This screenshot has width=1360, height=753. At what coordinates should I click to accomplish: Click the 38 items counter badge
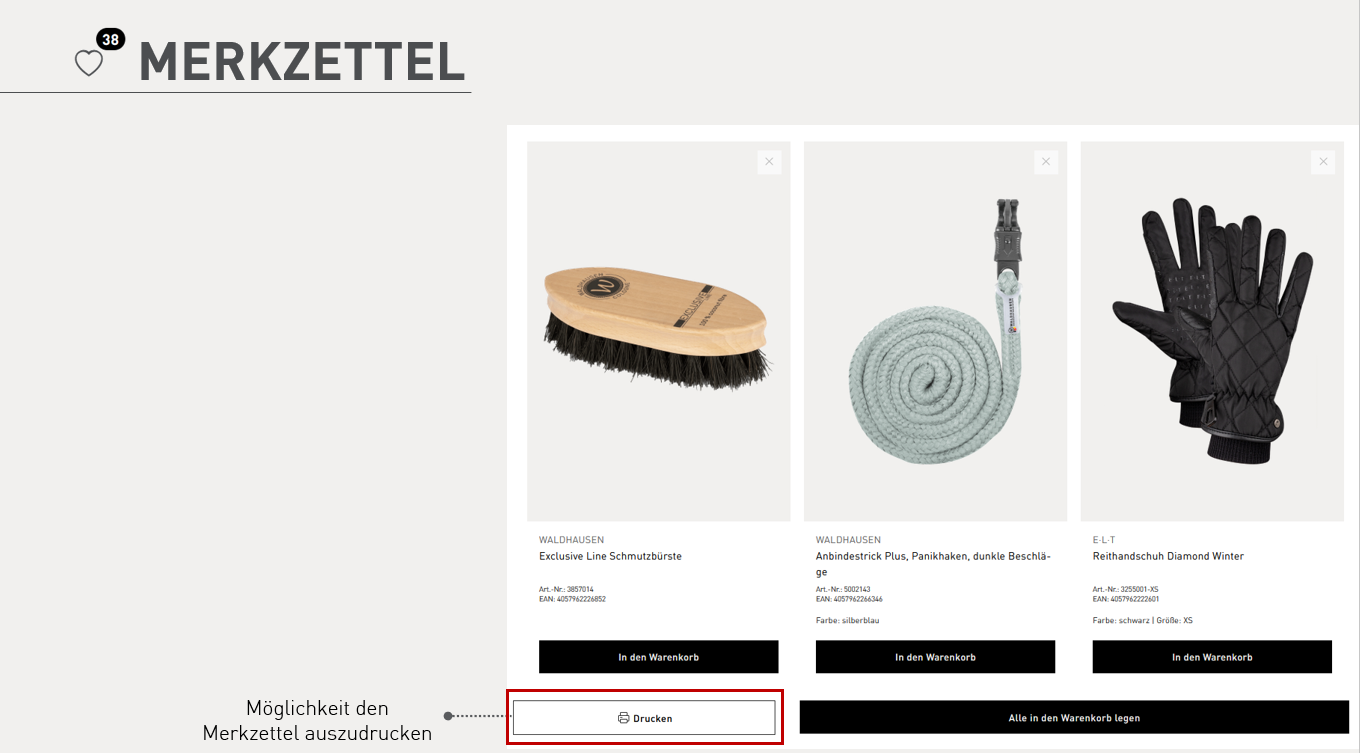pos(110,40)
